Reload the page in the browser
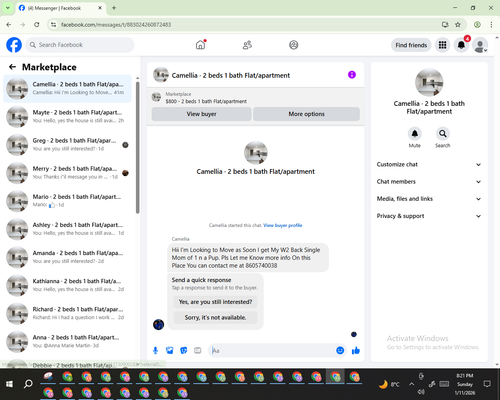The width and height of the screenshot is (500, 400). click(x=37, y=24)
